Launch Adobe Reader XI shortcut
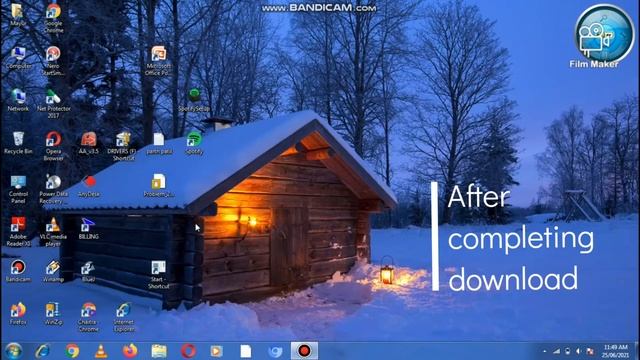640x360 pixels. point(18,232)
